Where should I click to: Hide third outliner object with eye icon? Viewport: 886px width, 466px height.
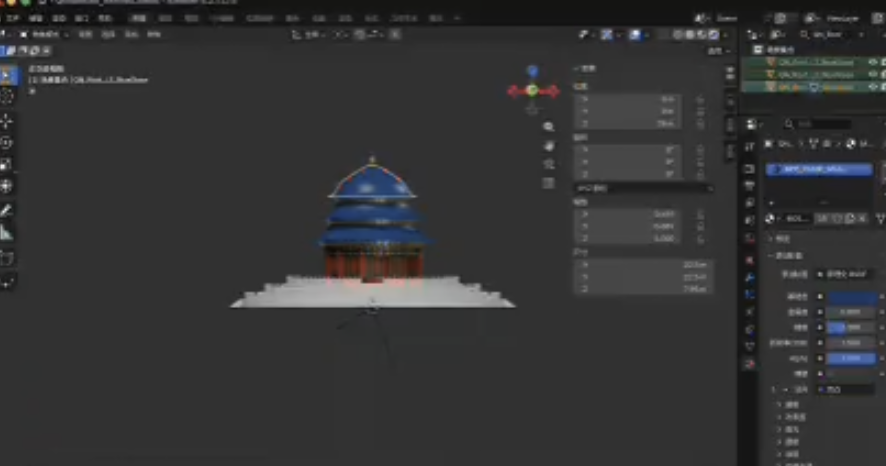873,87
